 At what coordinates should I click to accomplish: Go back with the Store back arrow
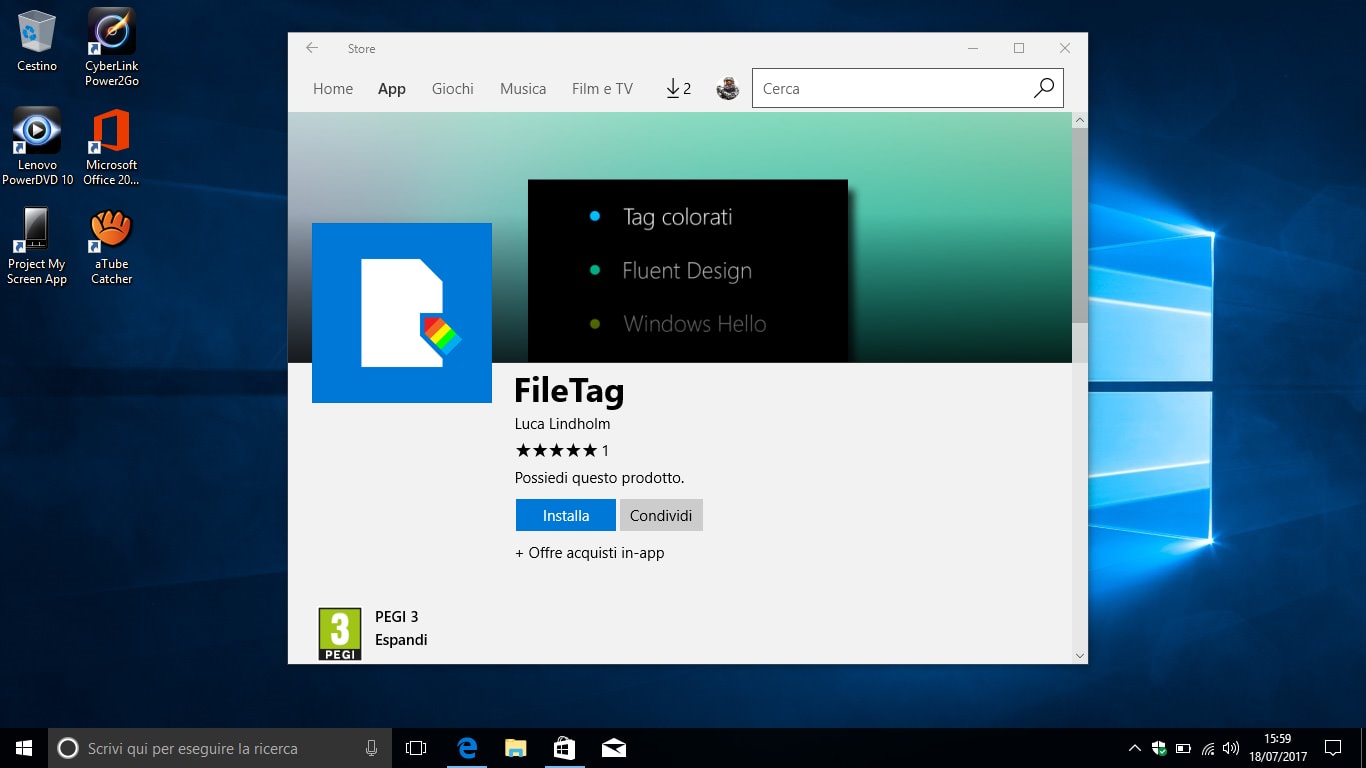pyautogui.click(x=312, y=48)
